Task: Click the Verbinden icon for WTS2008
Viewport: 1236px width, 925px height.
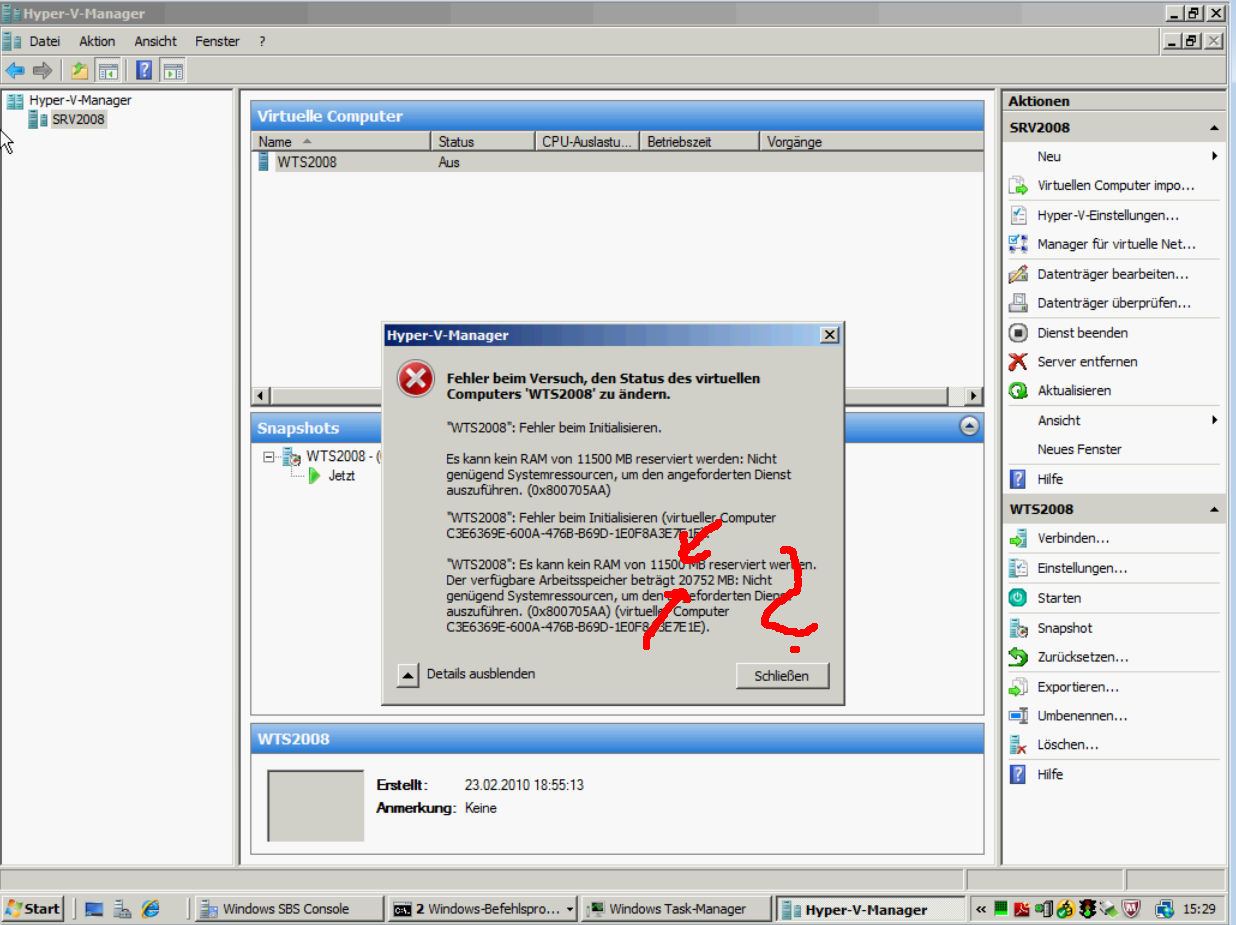Action: click(x=1018, y=538)
